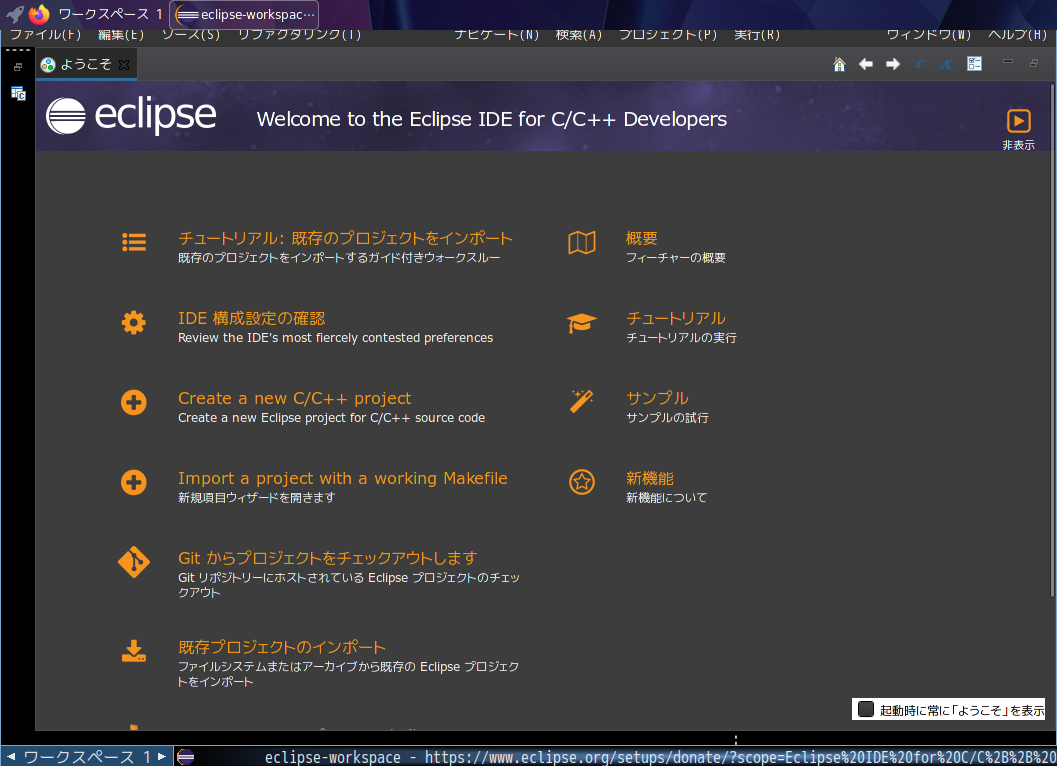Screen dimensions: 1057x766
Task: Click the download icon for 既存プロジェクトのインポート
Action: 133,651
